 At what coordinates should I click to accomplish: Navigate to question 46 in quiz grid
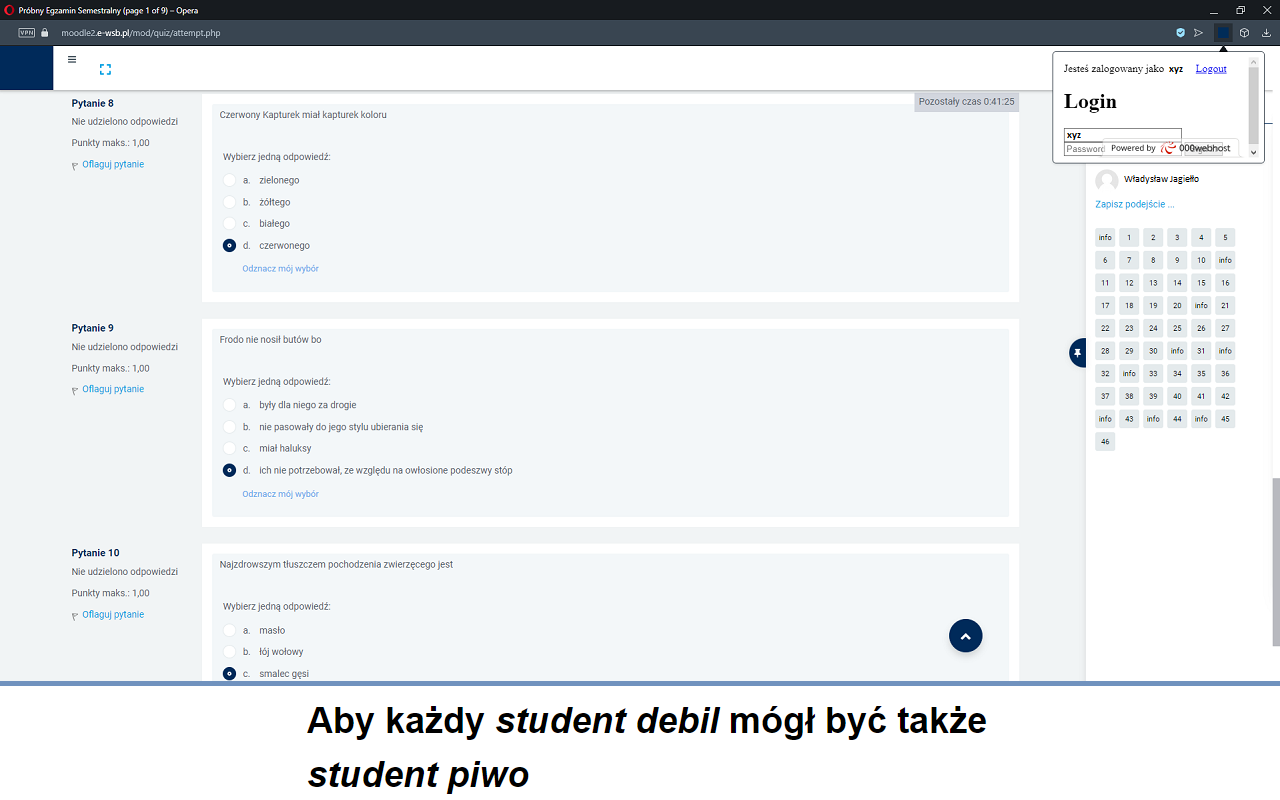tap(1105, 441)
